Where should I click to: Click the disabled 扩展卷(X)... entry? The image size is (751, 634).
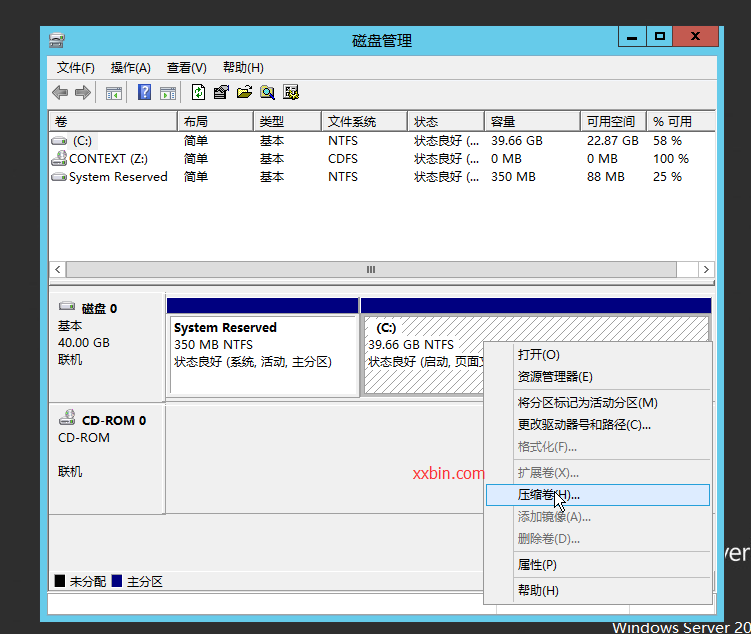(x=598, y=473)
